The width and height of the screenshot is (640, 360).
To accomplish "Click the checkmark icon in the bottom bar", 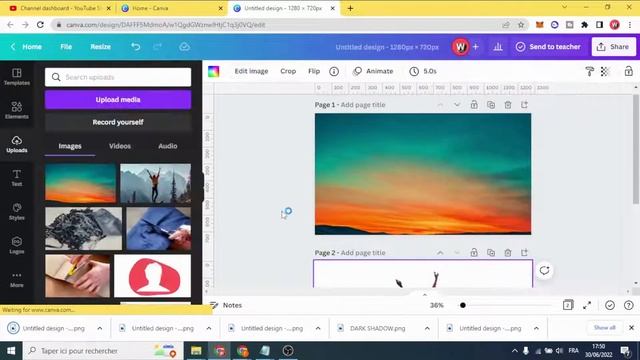I will [610, 305].
